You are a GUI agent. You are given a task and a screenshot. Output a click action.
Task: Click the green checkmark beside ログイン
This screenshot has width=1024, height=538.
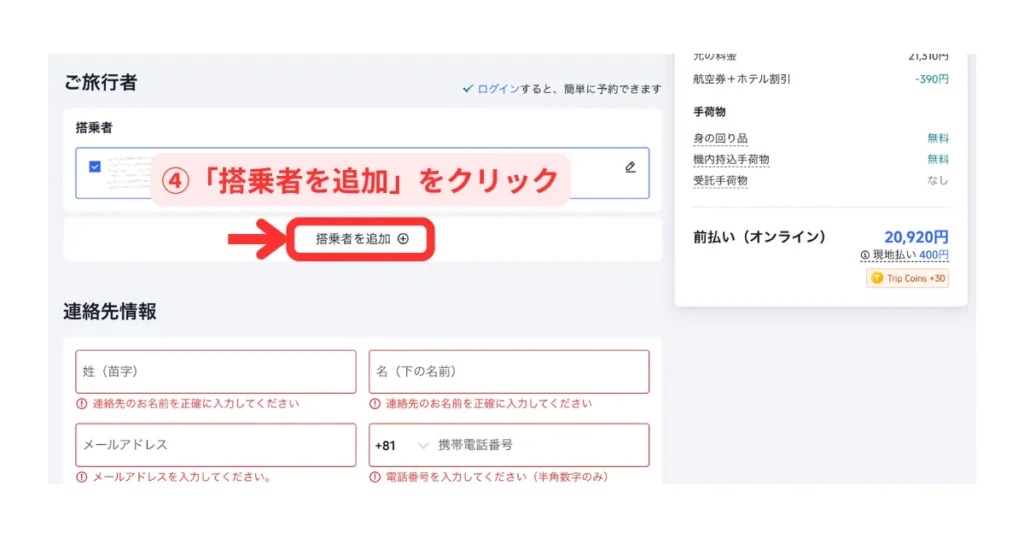(x=467, y=89)
